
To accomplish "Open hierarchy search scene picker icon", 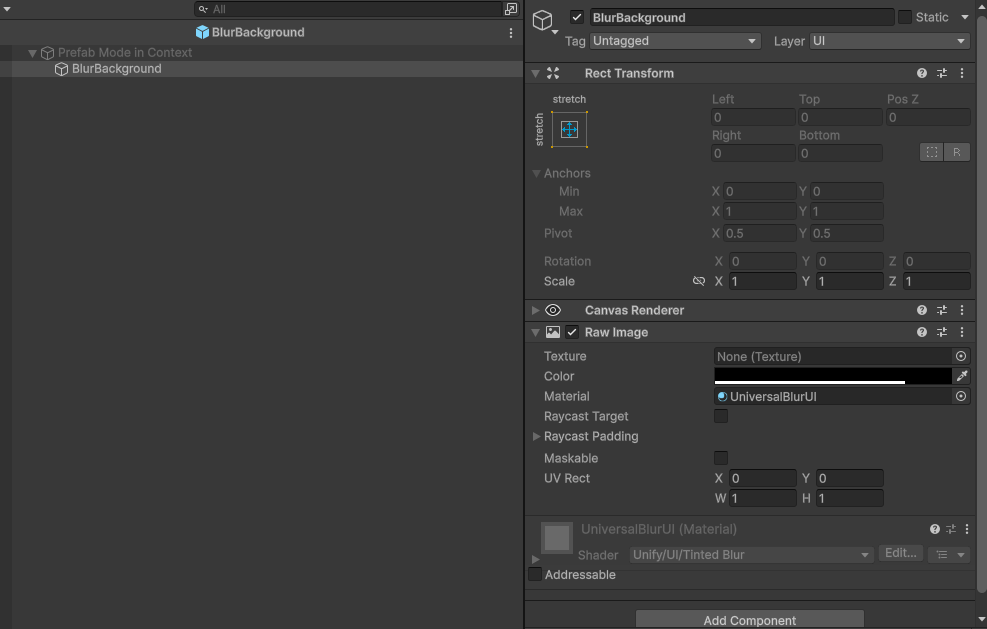I will [x=510, y=9].
